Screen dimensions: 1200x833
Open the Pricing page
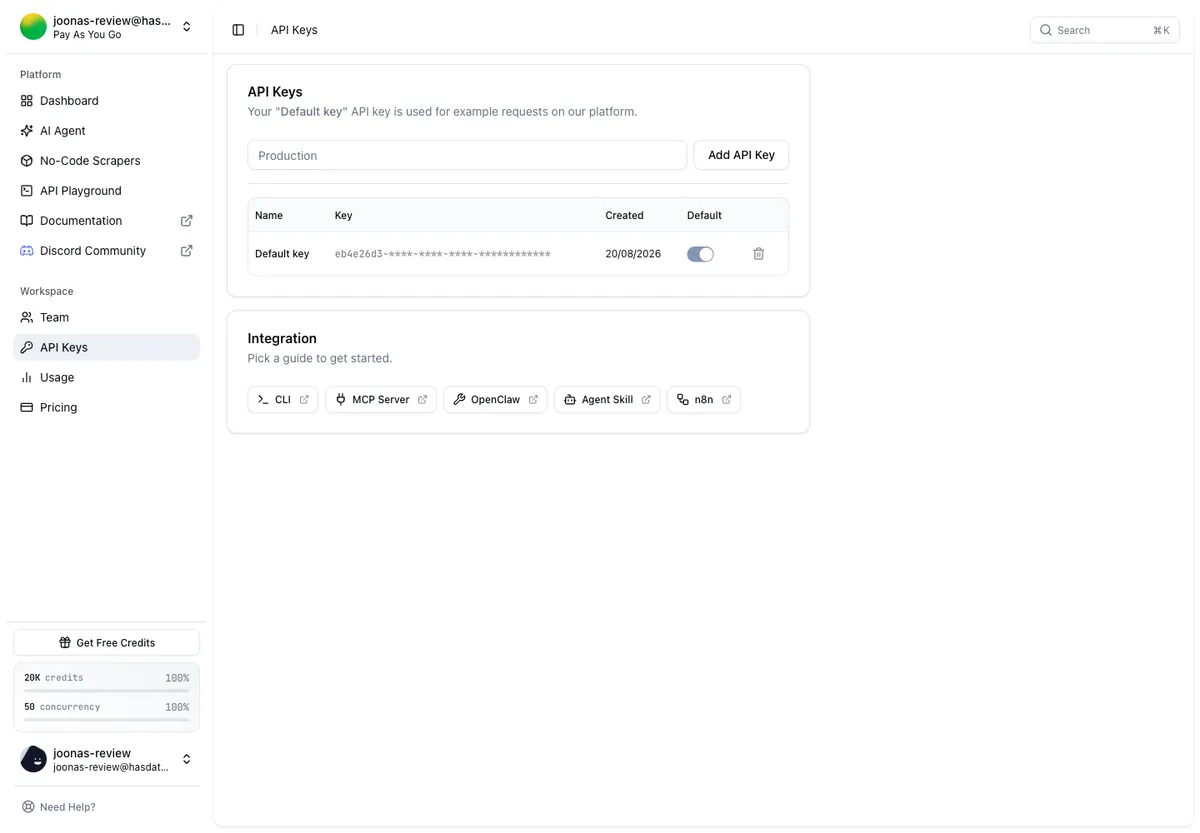pos(106,408)
